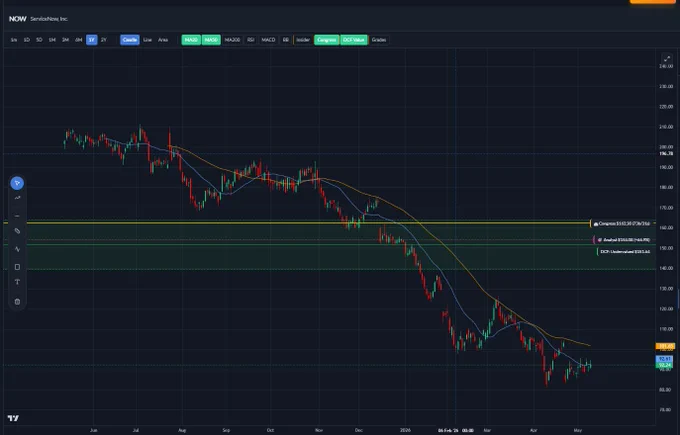Image resolution: width=680 pixels, height=435 pixels.
Task: Click the 196.78 price axis label
Action: [666, 154]
